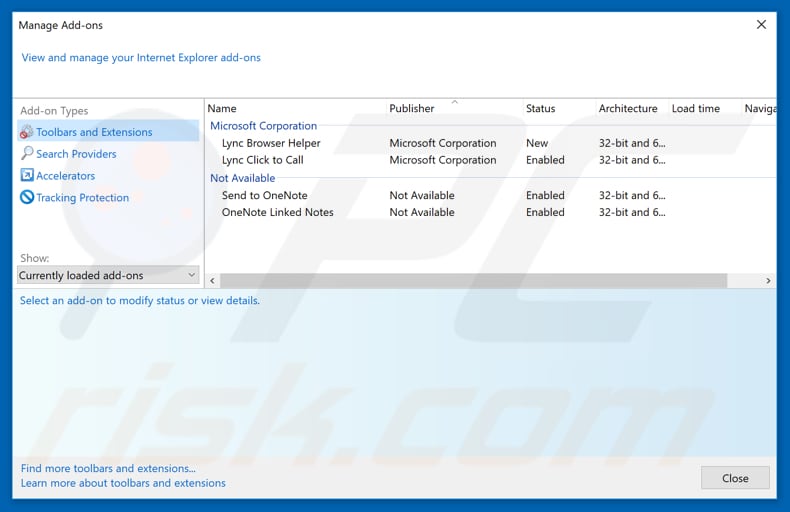Click Not Available publisher of Send to OneNote
The width and height of the screenshot is (790, 512).
[x=422, y=195]
